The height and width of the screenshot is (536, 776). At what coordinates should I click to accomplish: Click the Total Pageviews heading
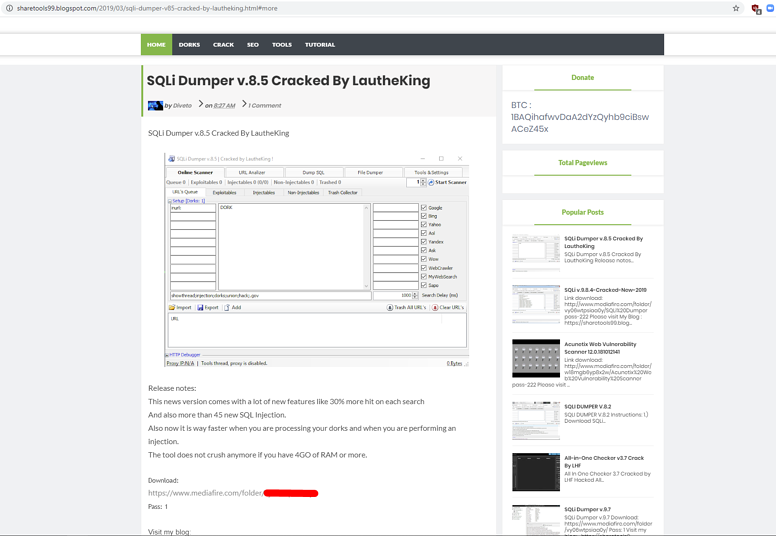582,162
